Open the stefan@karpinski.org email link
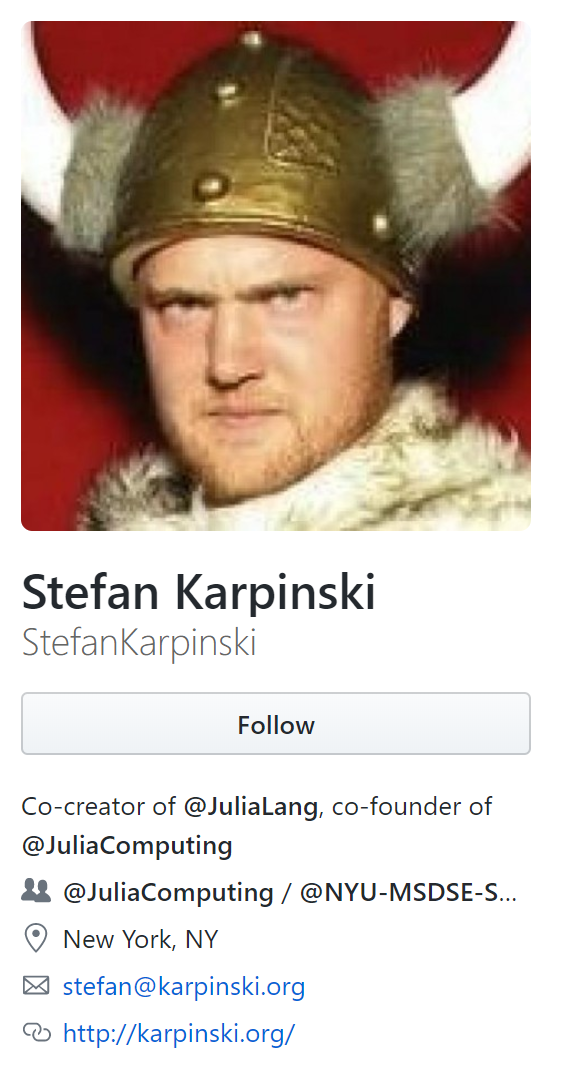 coord(184,986)
